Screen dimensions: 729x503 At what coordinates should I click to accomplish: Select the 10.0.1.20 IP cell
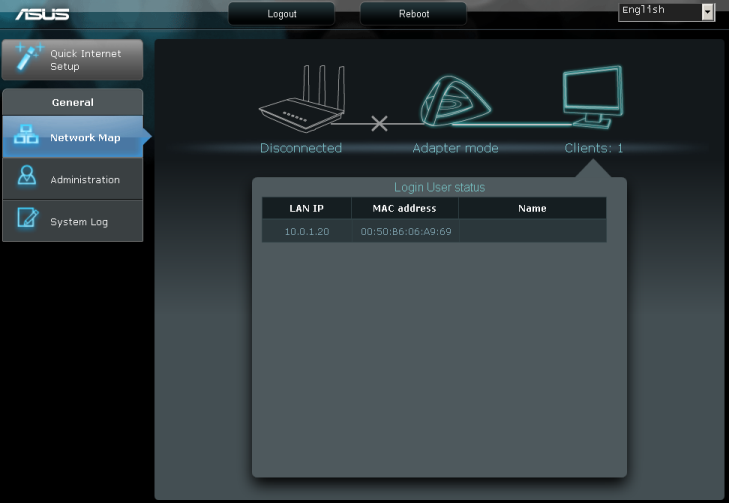pos(307,231)
